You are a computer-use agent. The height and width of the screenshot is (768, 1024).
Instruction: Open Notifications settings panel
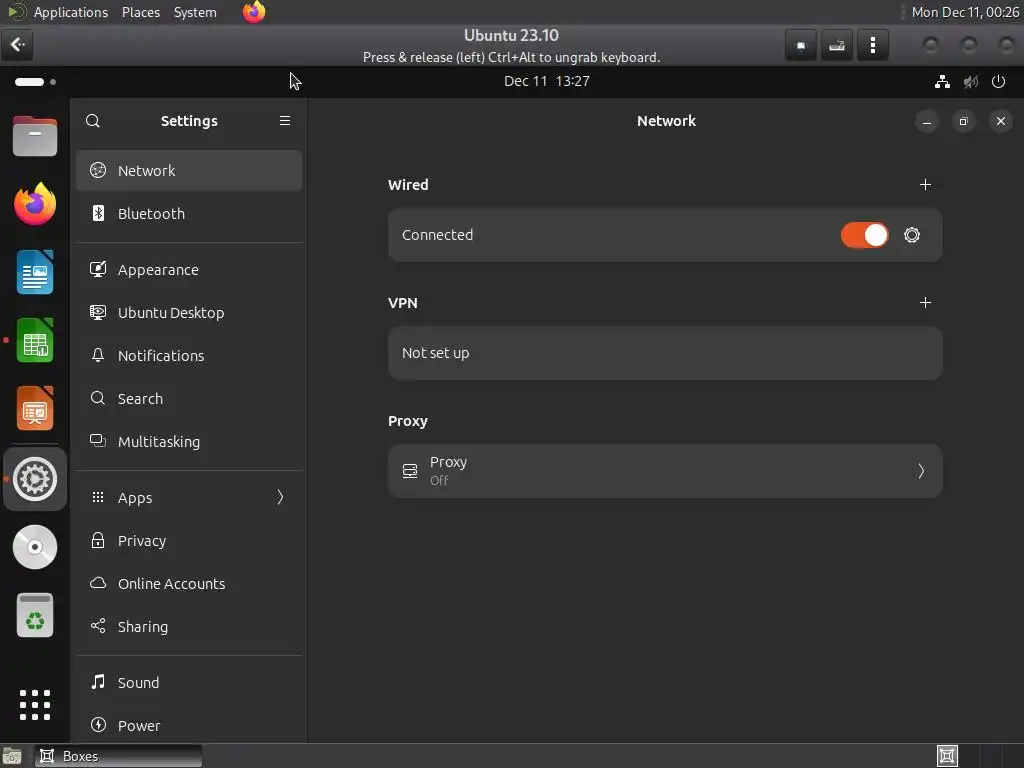coord(189,356)
